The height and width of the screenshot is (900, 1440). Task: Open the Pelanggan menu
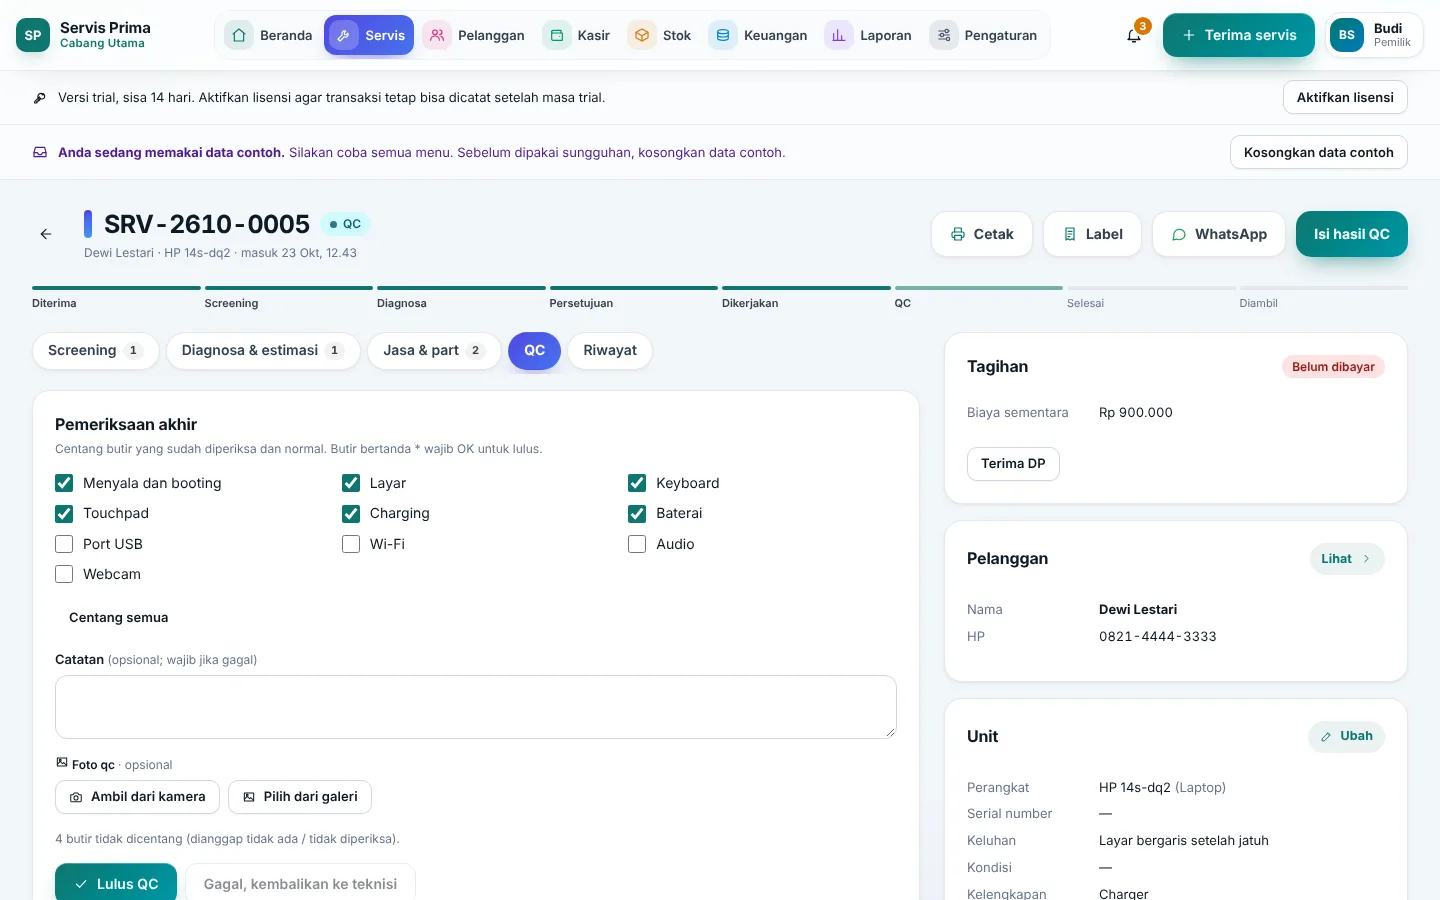[474, 35]
